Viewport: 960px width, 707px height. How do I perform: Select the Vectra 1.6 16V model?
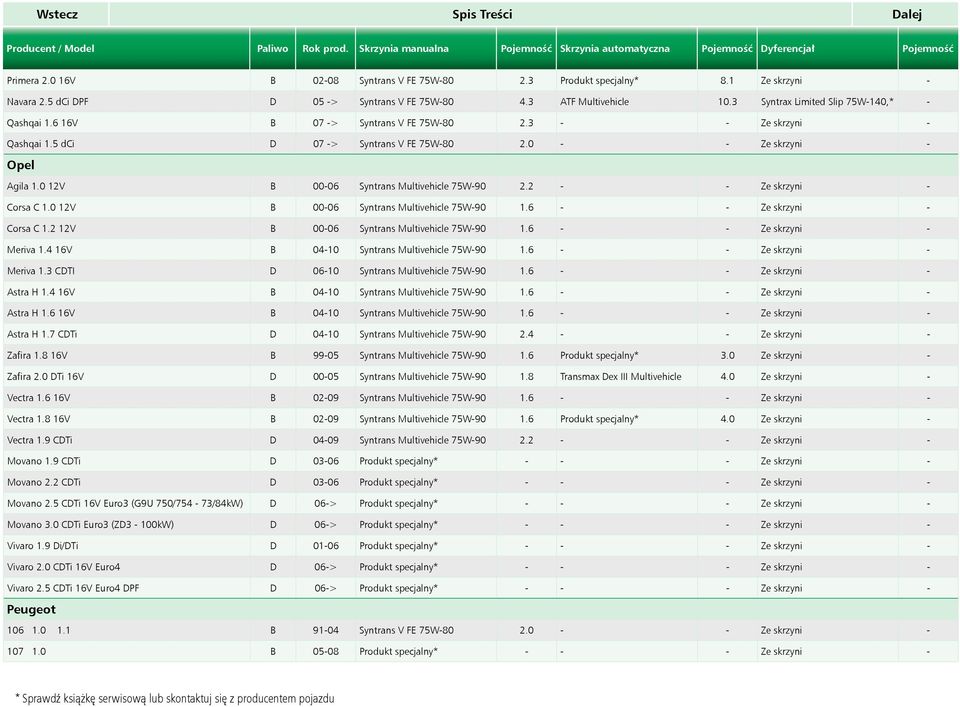point(39,398)
